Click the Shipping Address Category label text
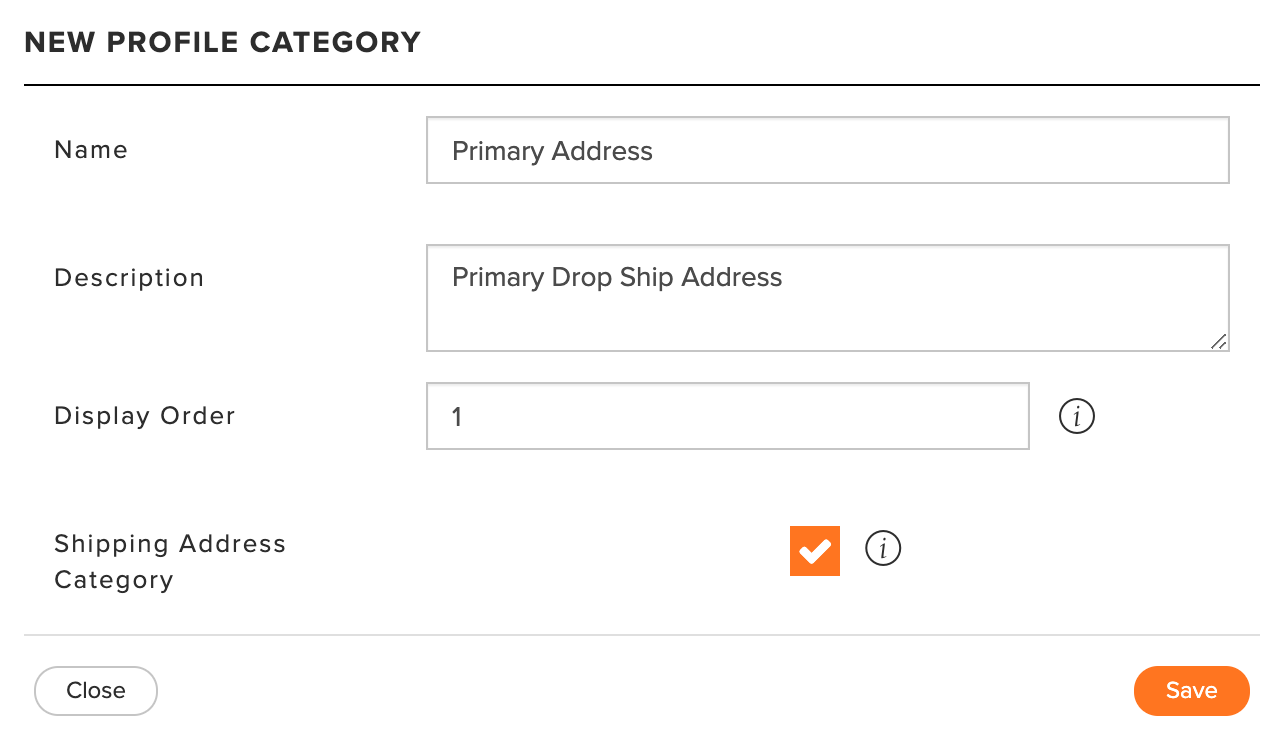This screenshot has height=748, width=1284. coord(170,562)
